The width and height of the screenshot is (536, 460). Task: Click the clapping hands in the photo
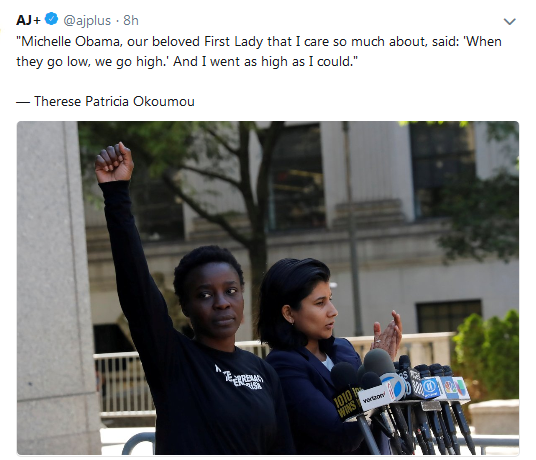tap(388, 333)
